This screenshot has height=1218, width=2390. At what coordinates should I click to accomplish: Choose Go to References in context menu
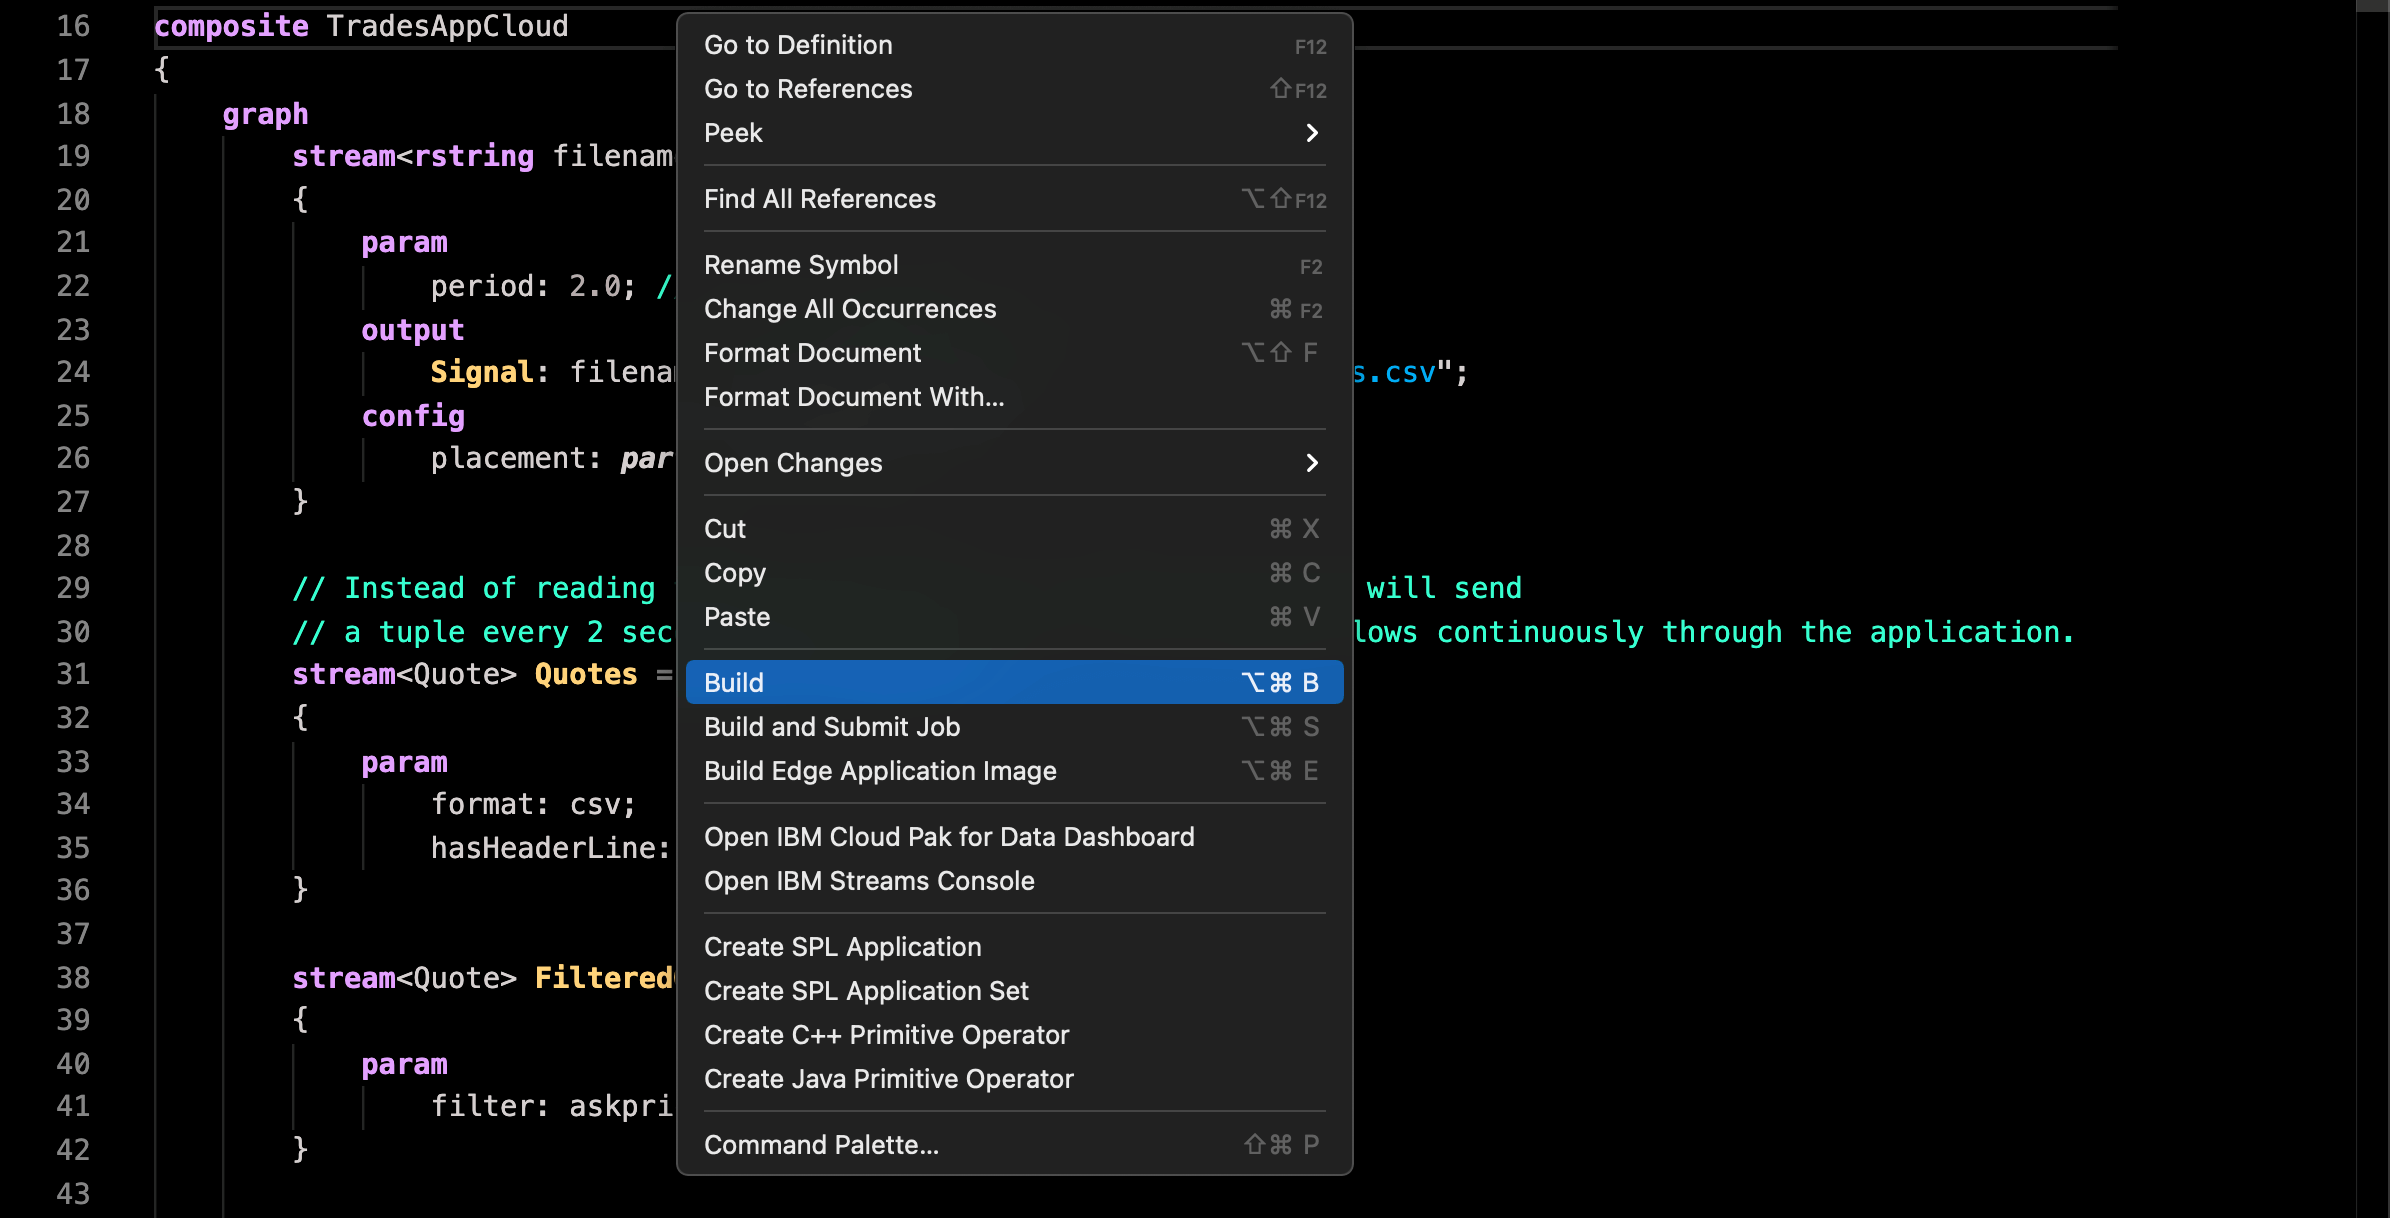pyautogui.click(x=808, y=89)
